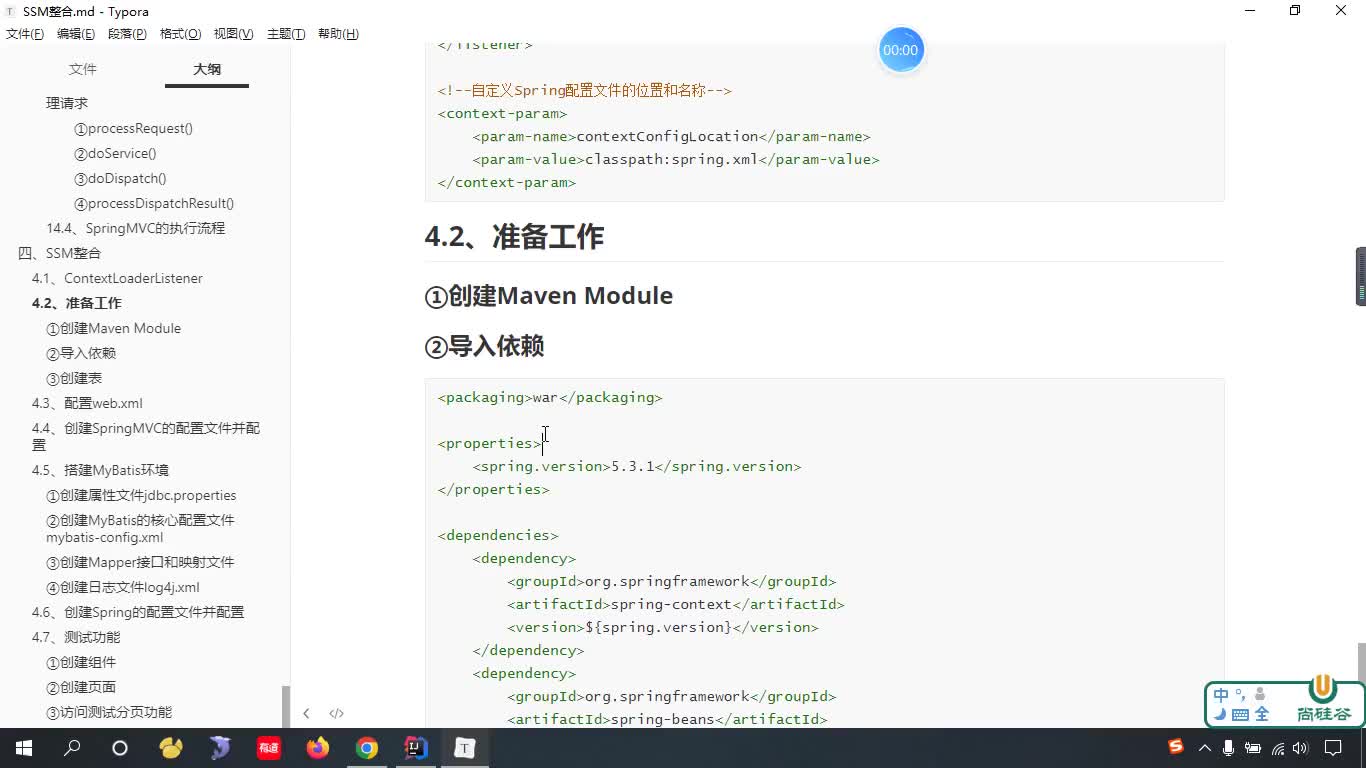Click IME moon icon in floating bar
Image resolution: width=1366 pixels, height=768 pixels.
click(x=1220, y=714)
